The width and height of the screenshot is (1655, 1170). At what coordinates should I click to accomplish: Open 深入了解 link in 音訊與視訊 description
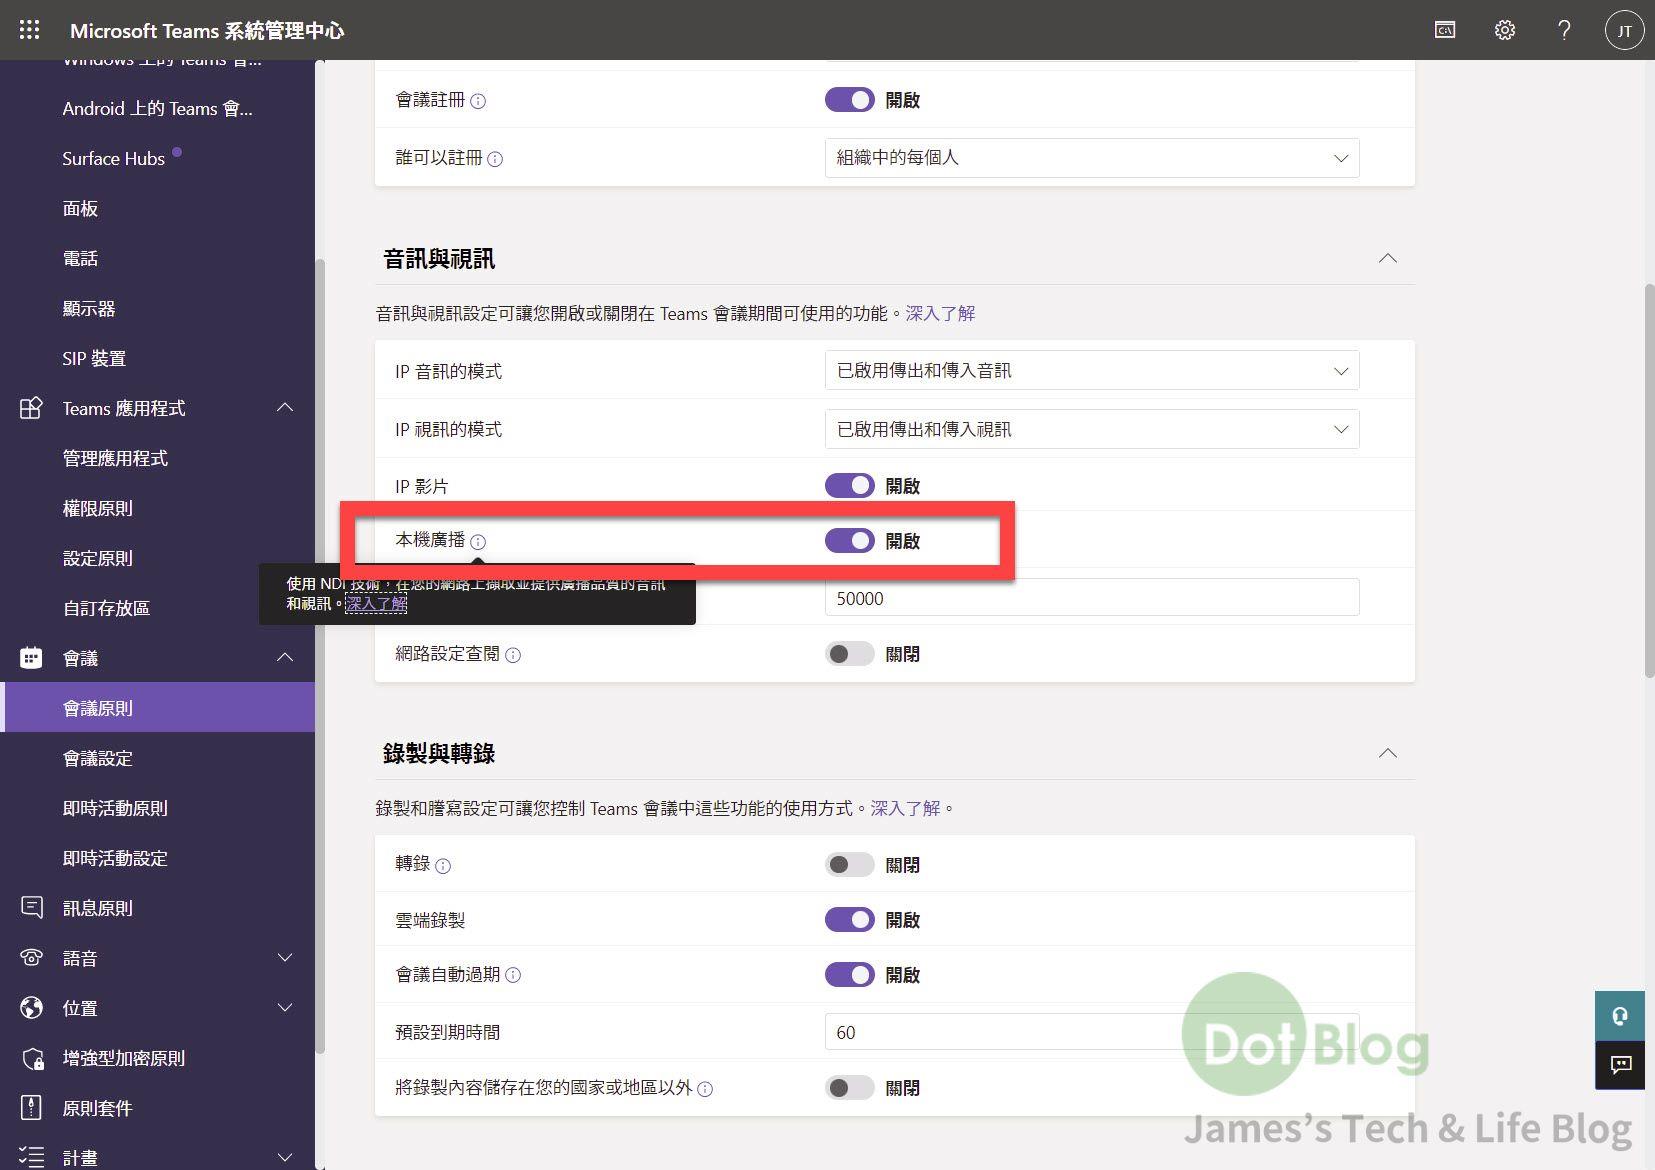[x=940, y=313]
